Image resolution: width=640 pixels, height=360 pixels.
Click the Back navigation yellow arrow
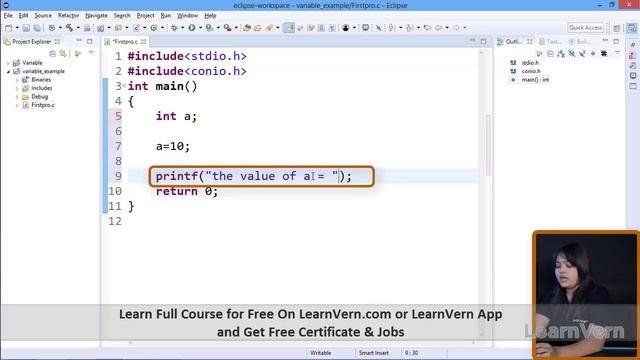pos(438,28)
